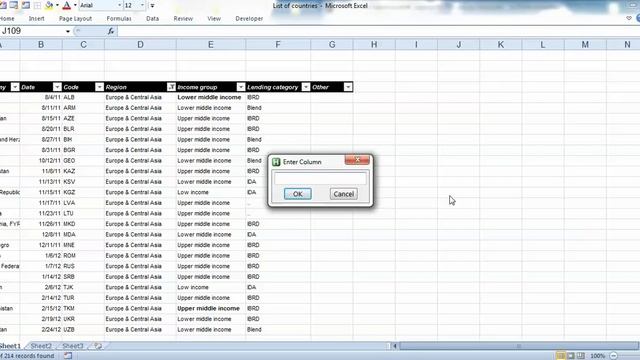The width and height of the screenshot is (640, 360).
Task: Open the Lending category filter dropdown
Action: (x=306, y=87)
